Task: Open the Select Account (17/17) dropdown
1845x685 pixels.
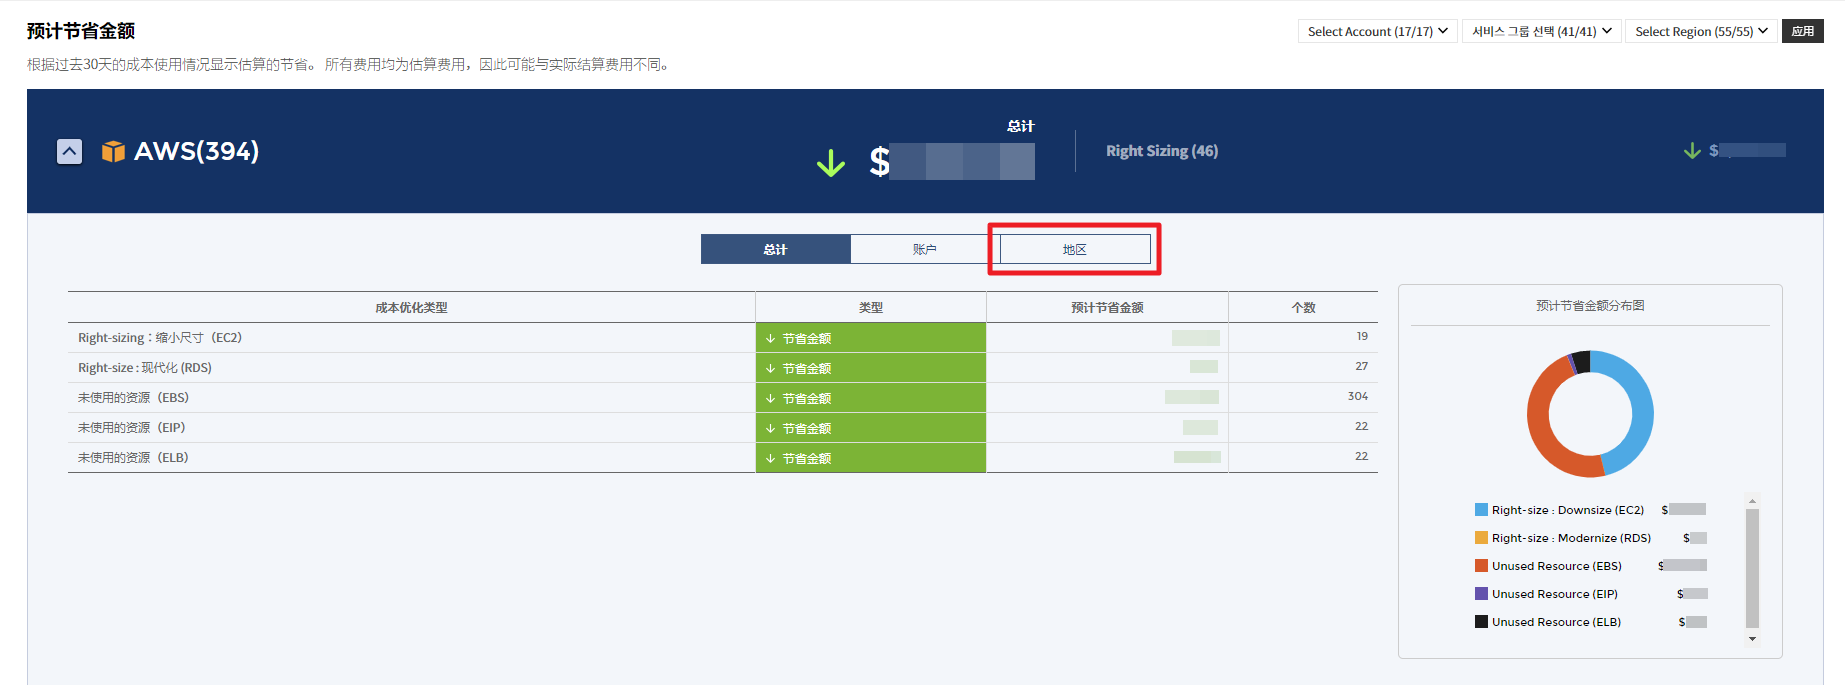Action: coord(1377,31)
